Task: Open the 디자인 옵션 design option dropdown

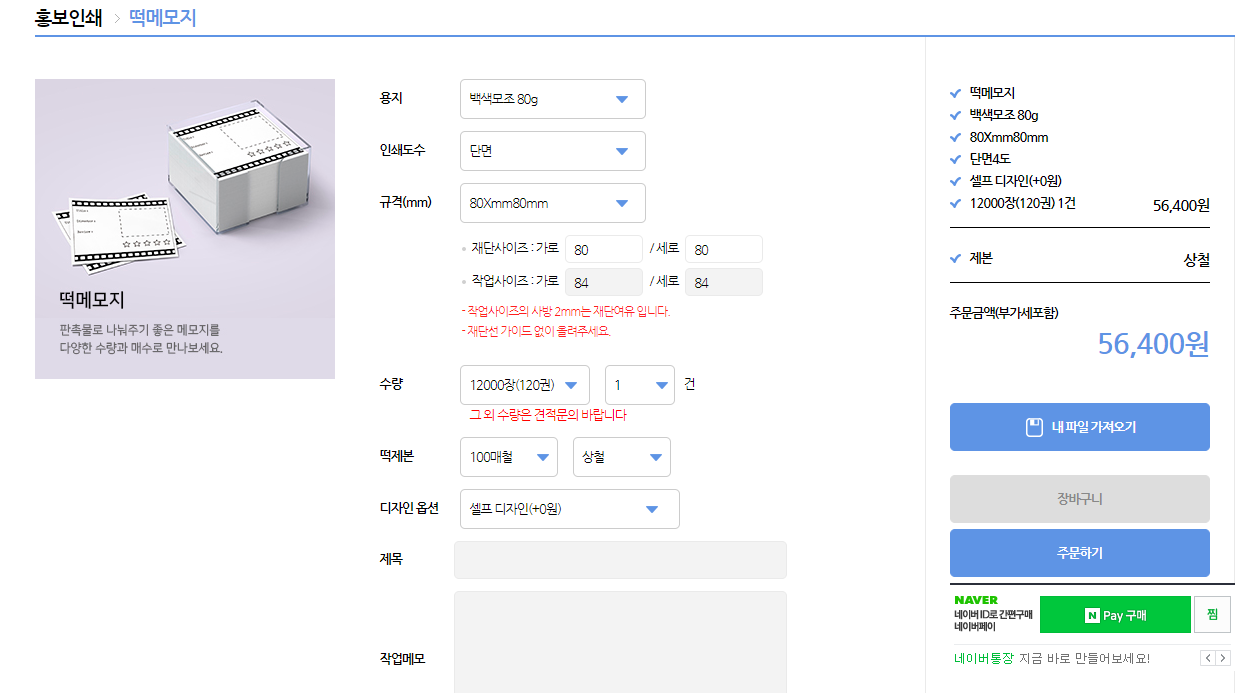Action: [569, 509]
